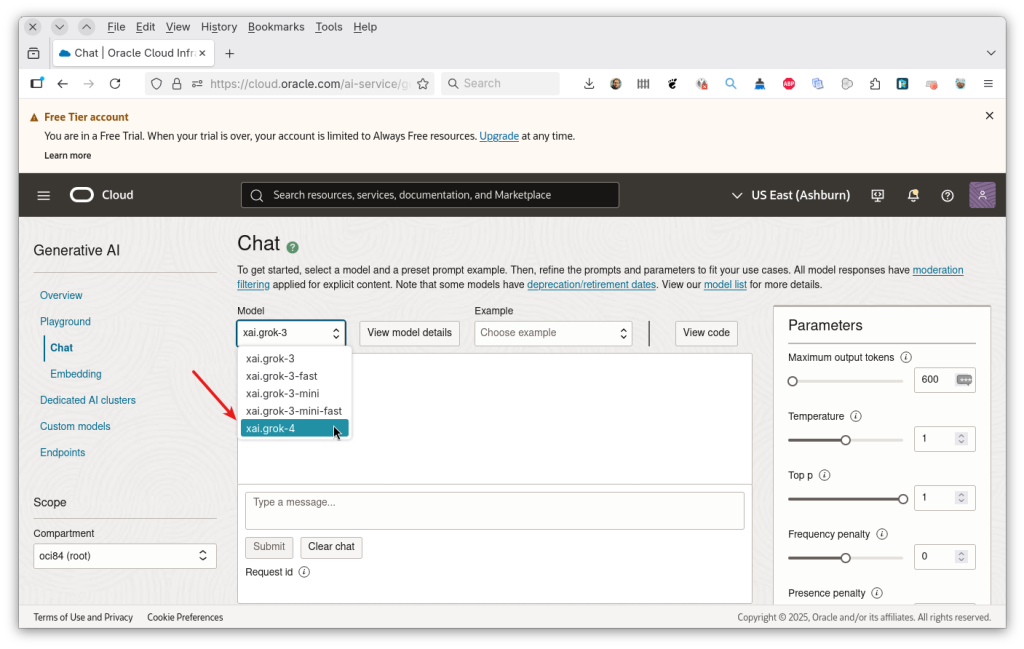Click the Top p slider handle

[903, 499]
